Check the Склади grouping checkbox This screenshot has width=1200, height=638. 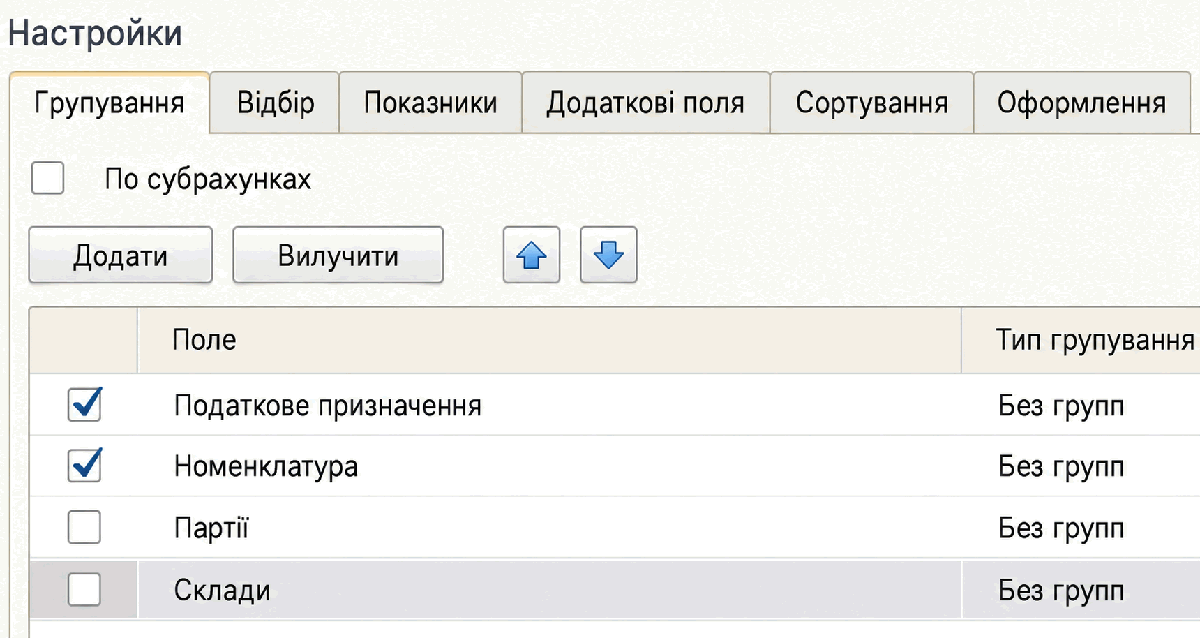pyautogui.click(x=84, y=590)
